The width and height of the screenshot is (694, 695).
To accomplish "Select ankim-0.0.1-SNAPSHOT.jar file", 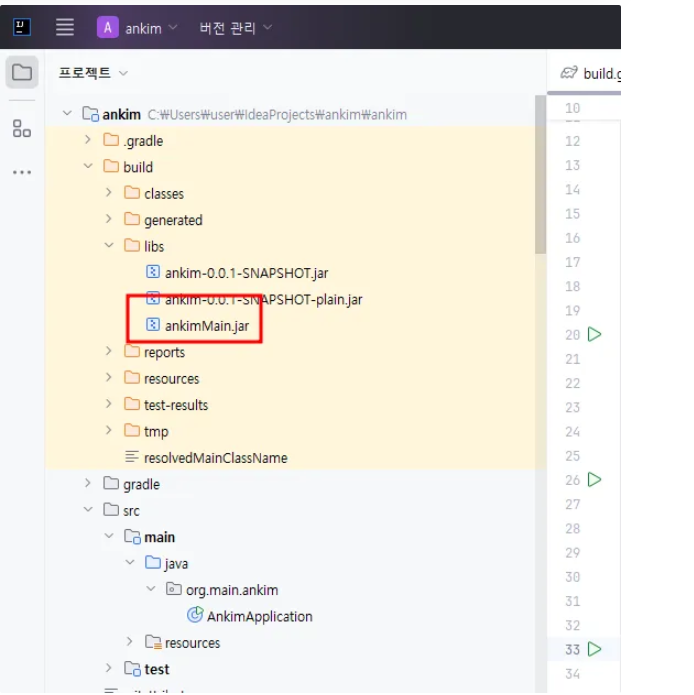I will [246, 273].
